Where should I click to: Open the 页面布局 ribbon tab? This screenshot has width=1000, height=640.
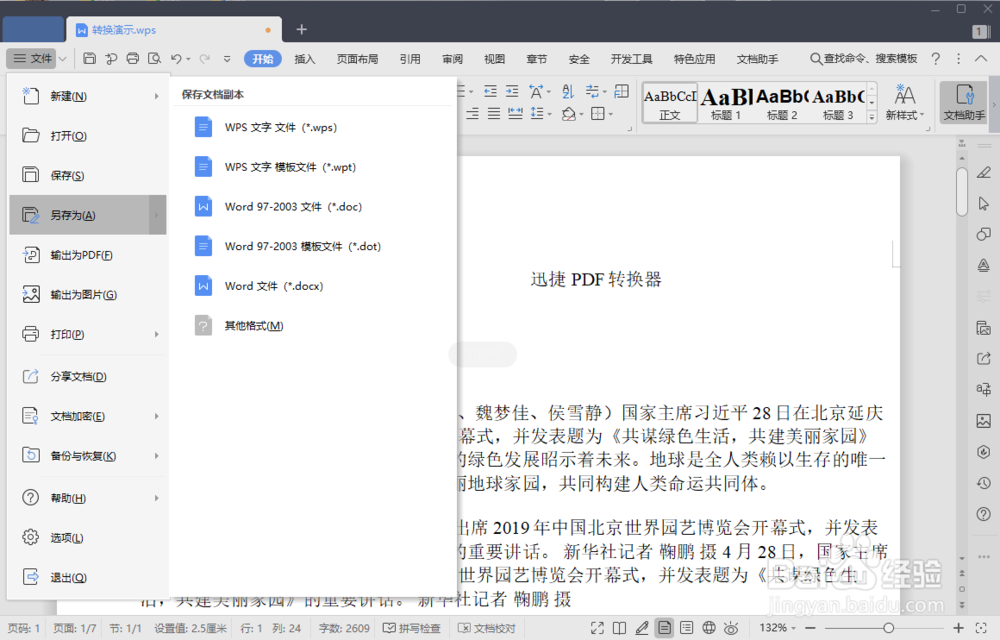tap(357, 59)
